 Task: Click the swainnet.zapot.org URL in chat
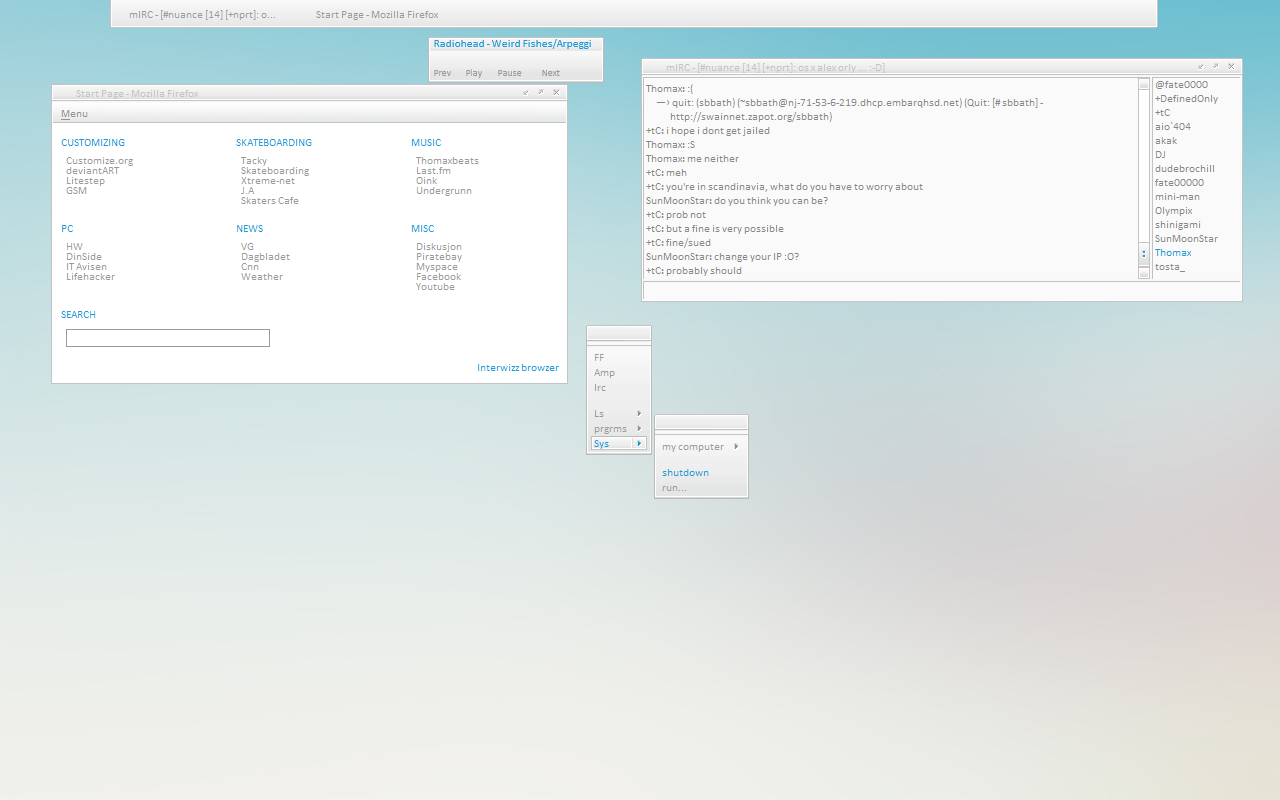point(751,117)
